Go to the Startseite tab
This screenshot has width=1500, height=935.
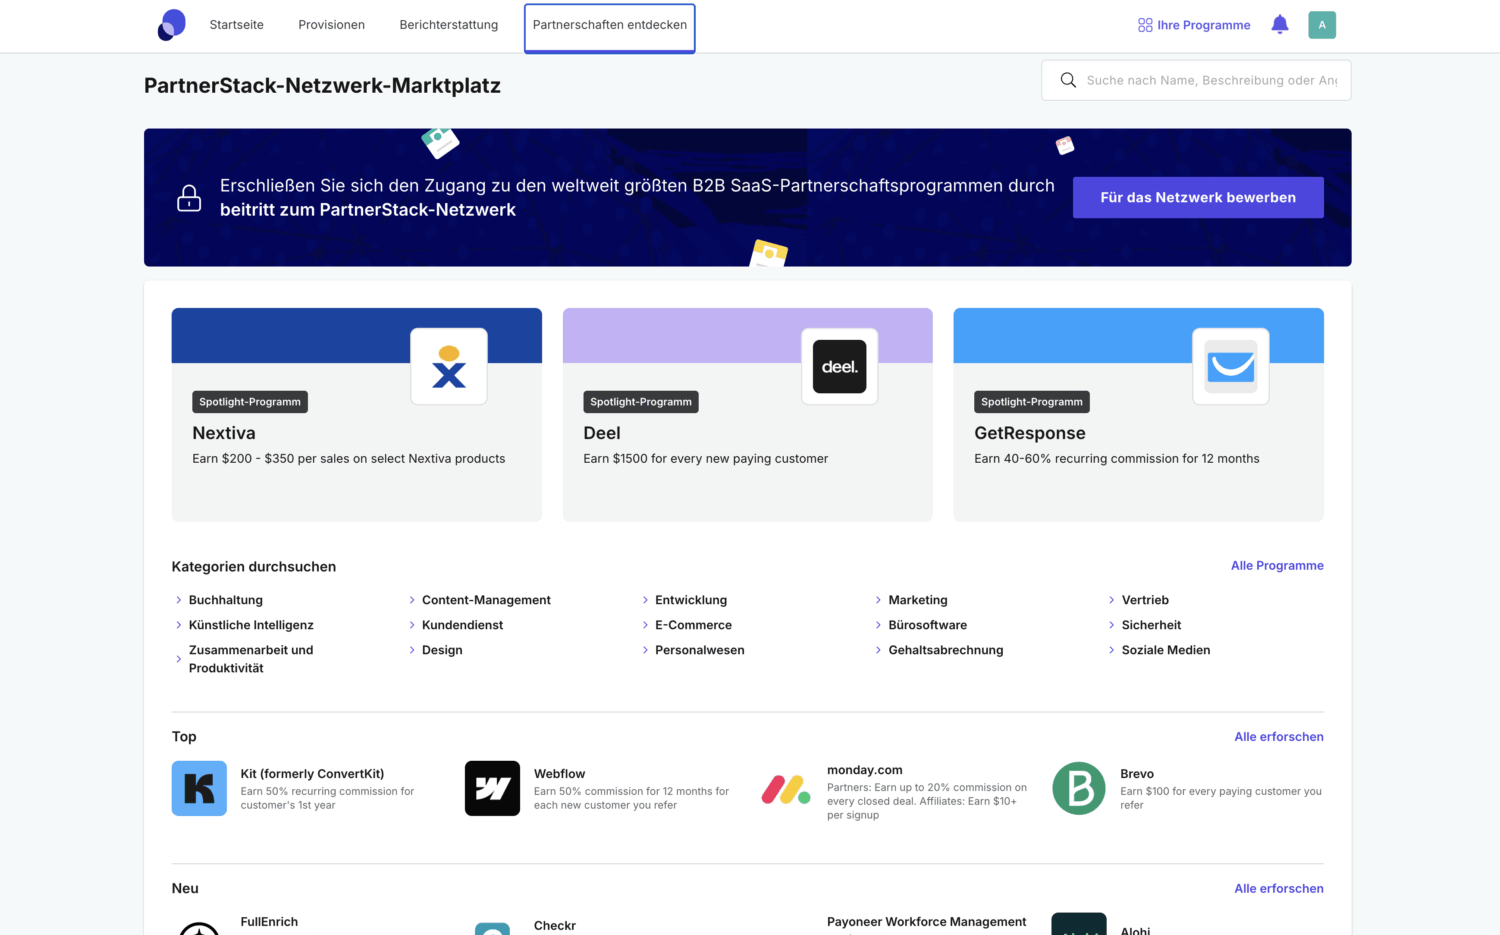[237, 25]
